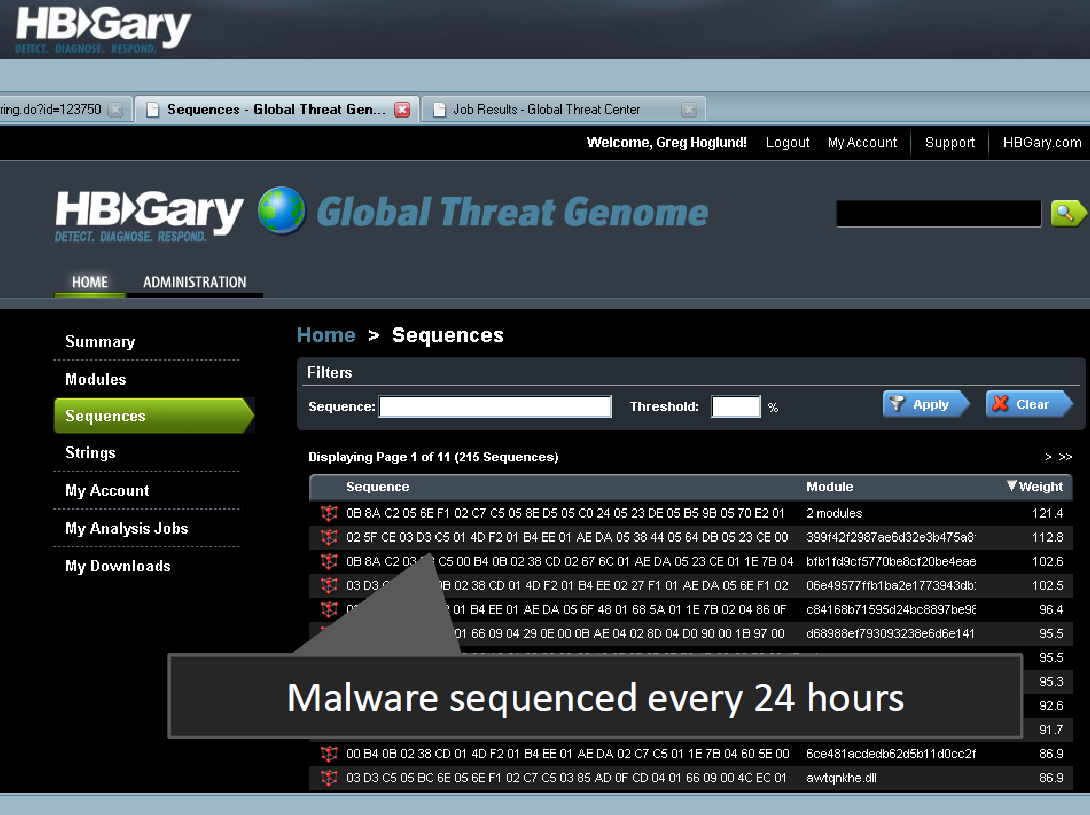Image resolution: width=1090 pixels, height=815 pixels.
Task: Open My Analysis Jobs in sidebar
Action: (x=127, y=528)
